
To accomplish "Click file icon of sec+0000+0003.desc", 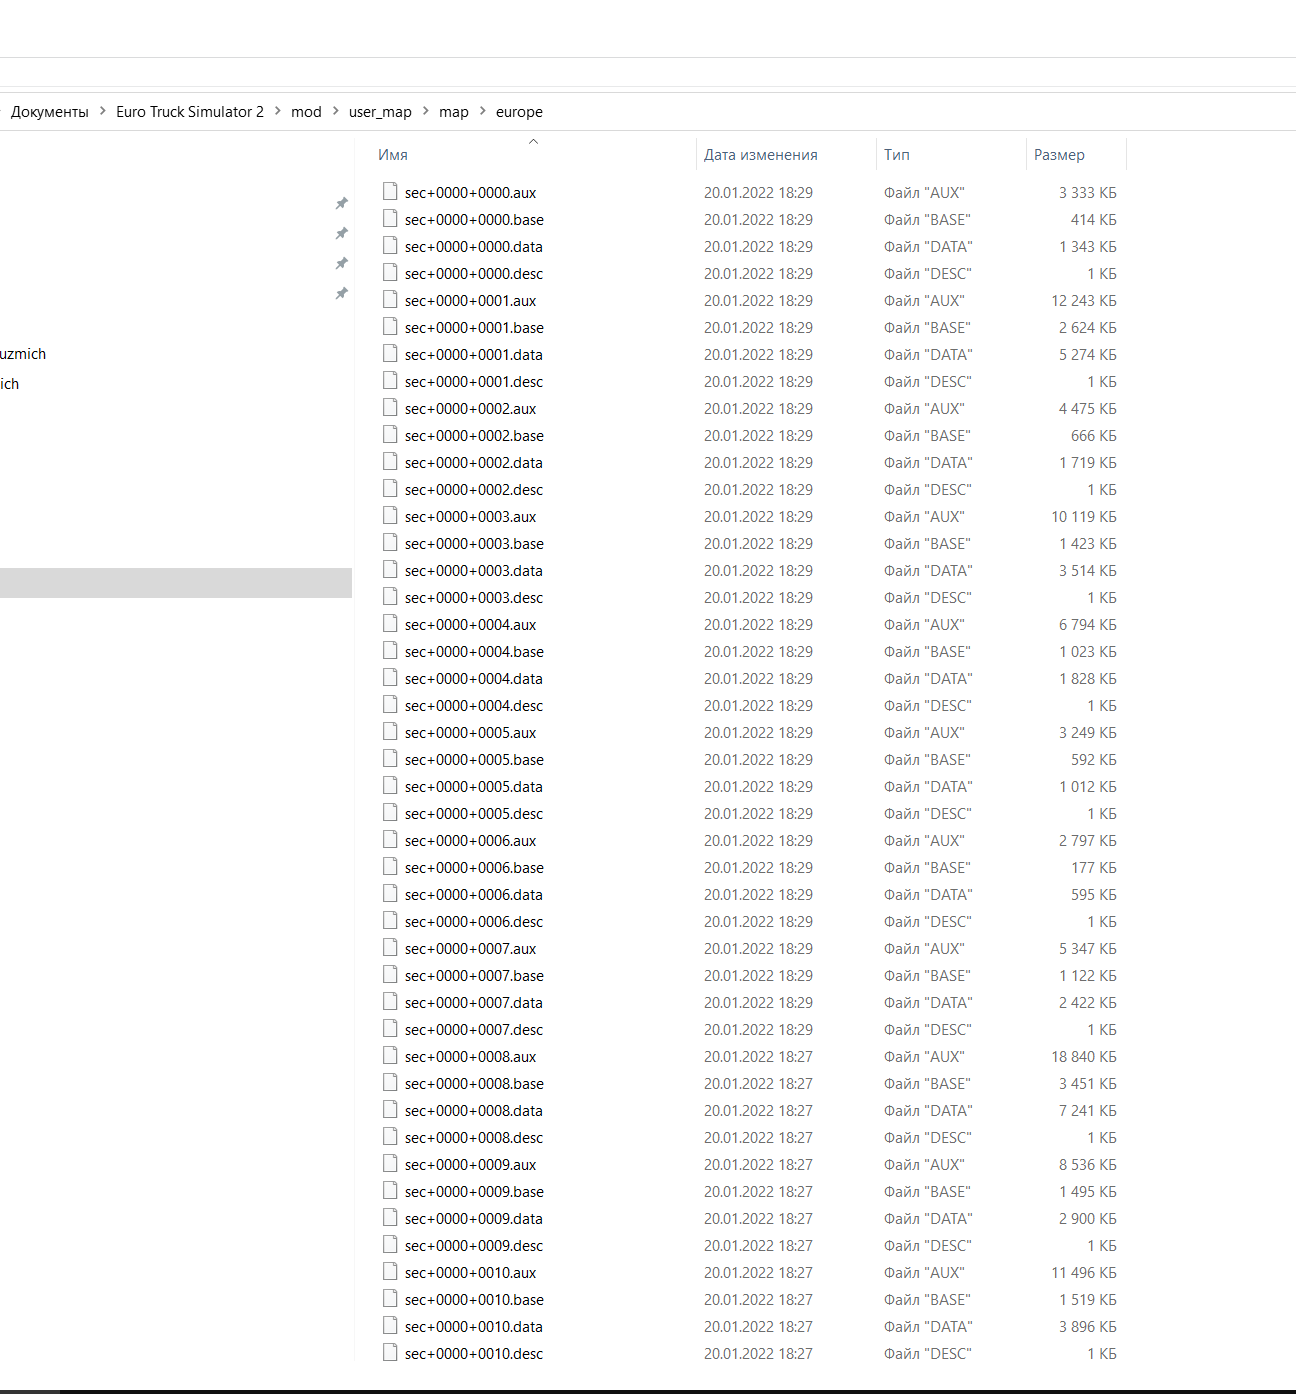I will 390,596.
